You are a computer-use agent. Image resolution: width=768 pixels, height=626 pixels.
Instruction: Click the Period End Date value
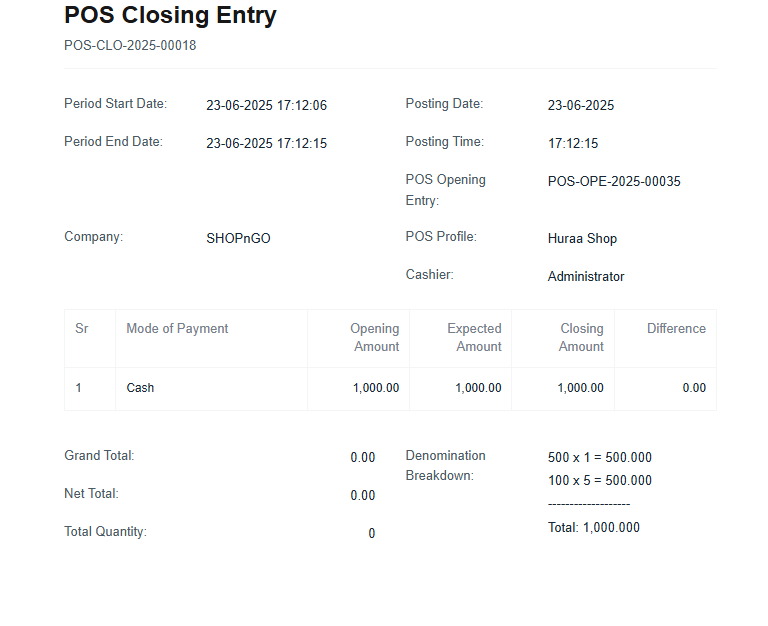[266, 144]
